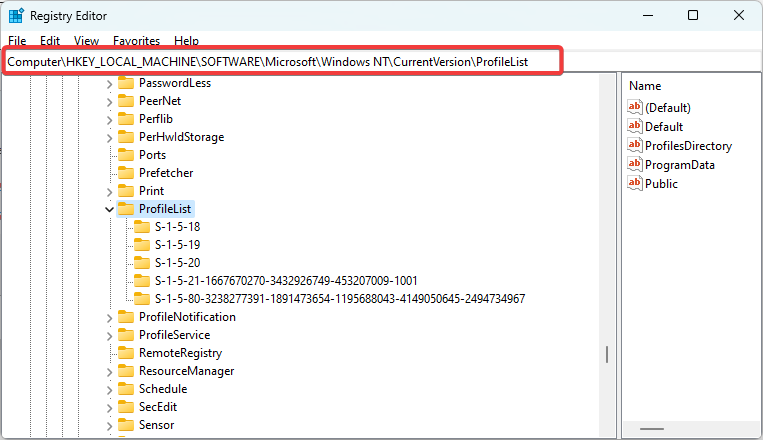This screenshot has height=440, width=763.
Task: Expand the Perflib key
Action: tap(109, 120)
